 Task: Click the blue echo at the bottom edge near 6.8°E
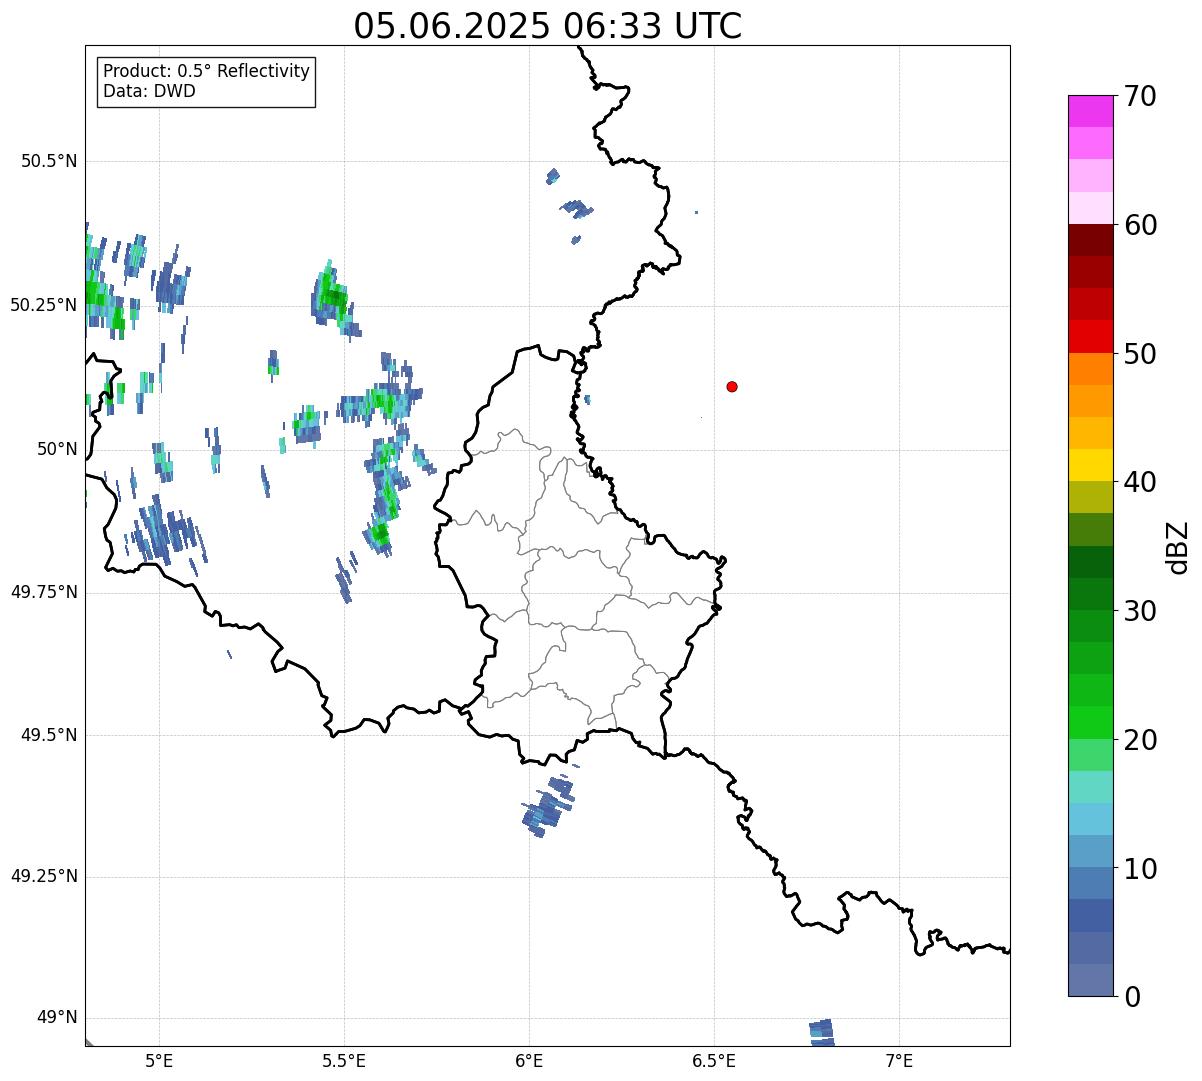pos(821,1032)
